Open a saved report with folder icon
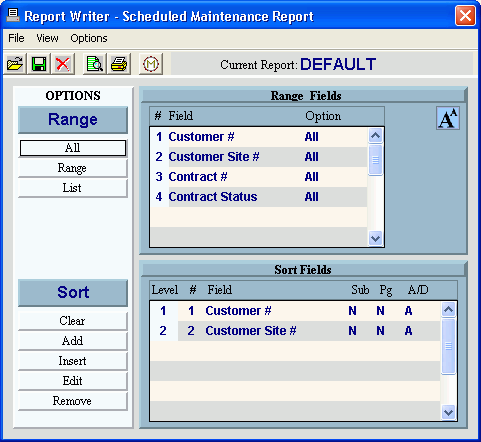This screenshot has width=481, height=442. click(x=15, y=64)
